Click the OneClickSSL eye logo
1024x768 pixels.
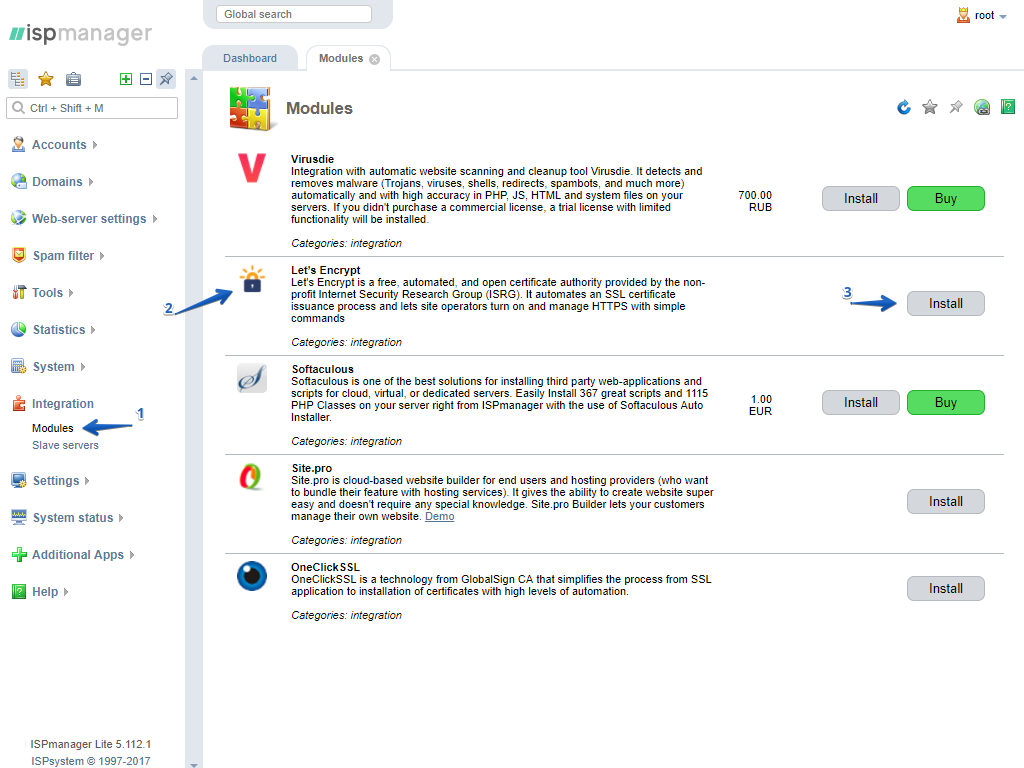252,576
